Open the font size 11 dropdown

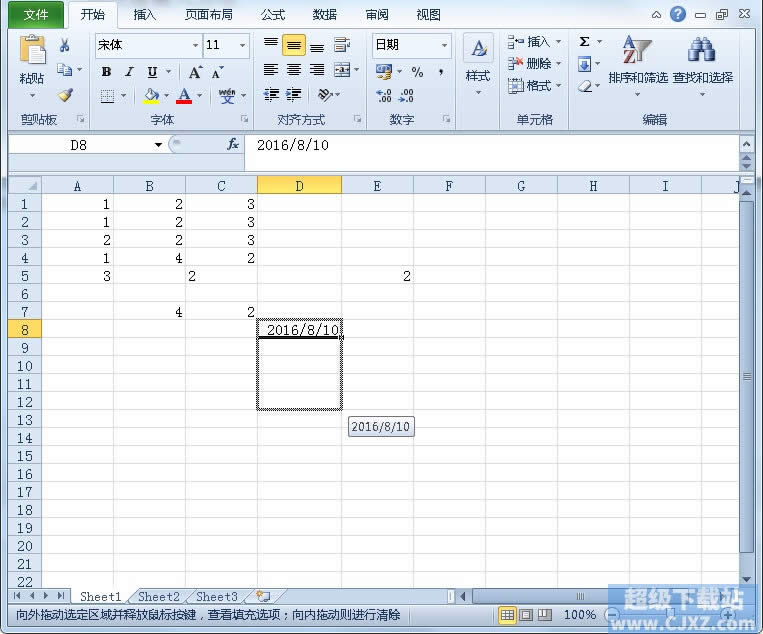242,46
